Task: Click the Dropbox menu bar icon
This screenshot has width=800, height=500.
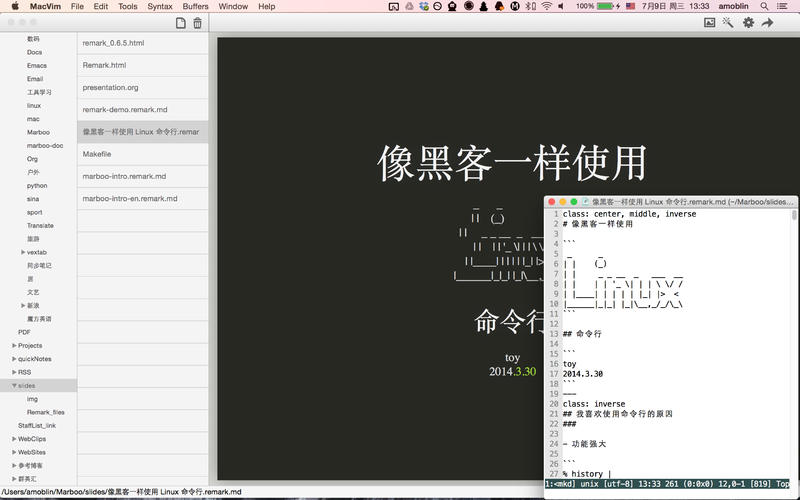Action: (423, 6)
